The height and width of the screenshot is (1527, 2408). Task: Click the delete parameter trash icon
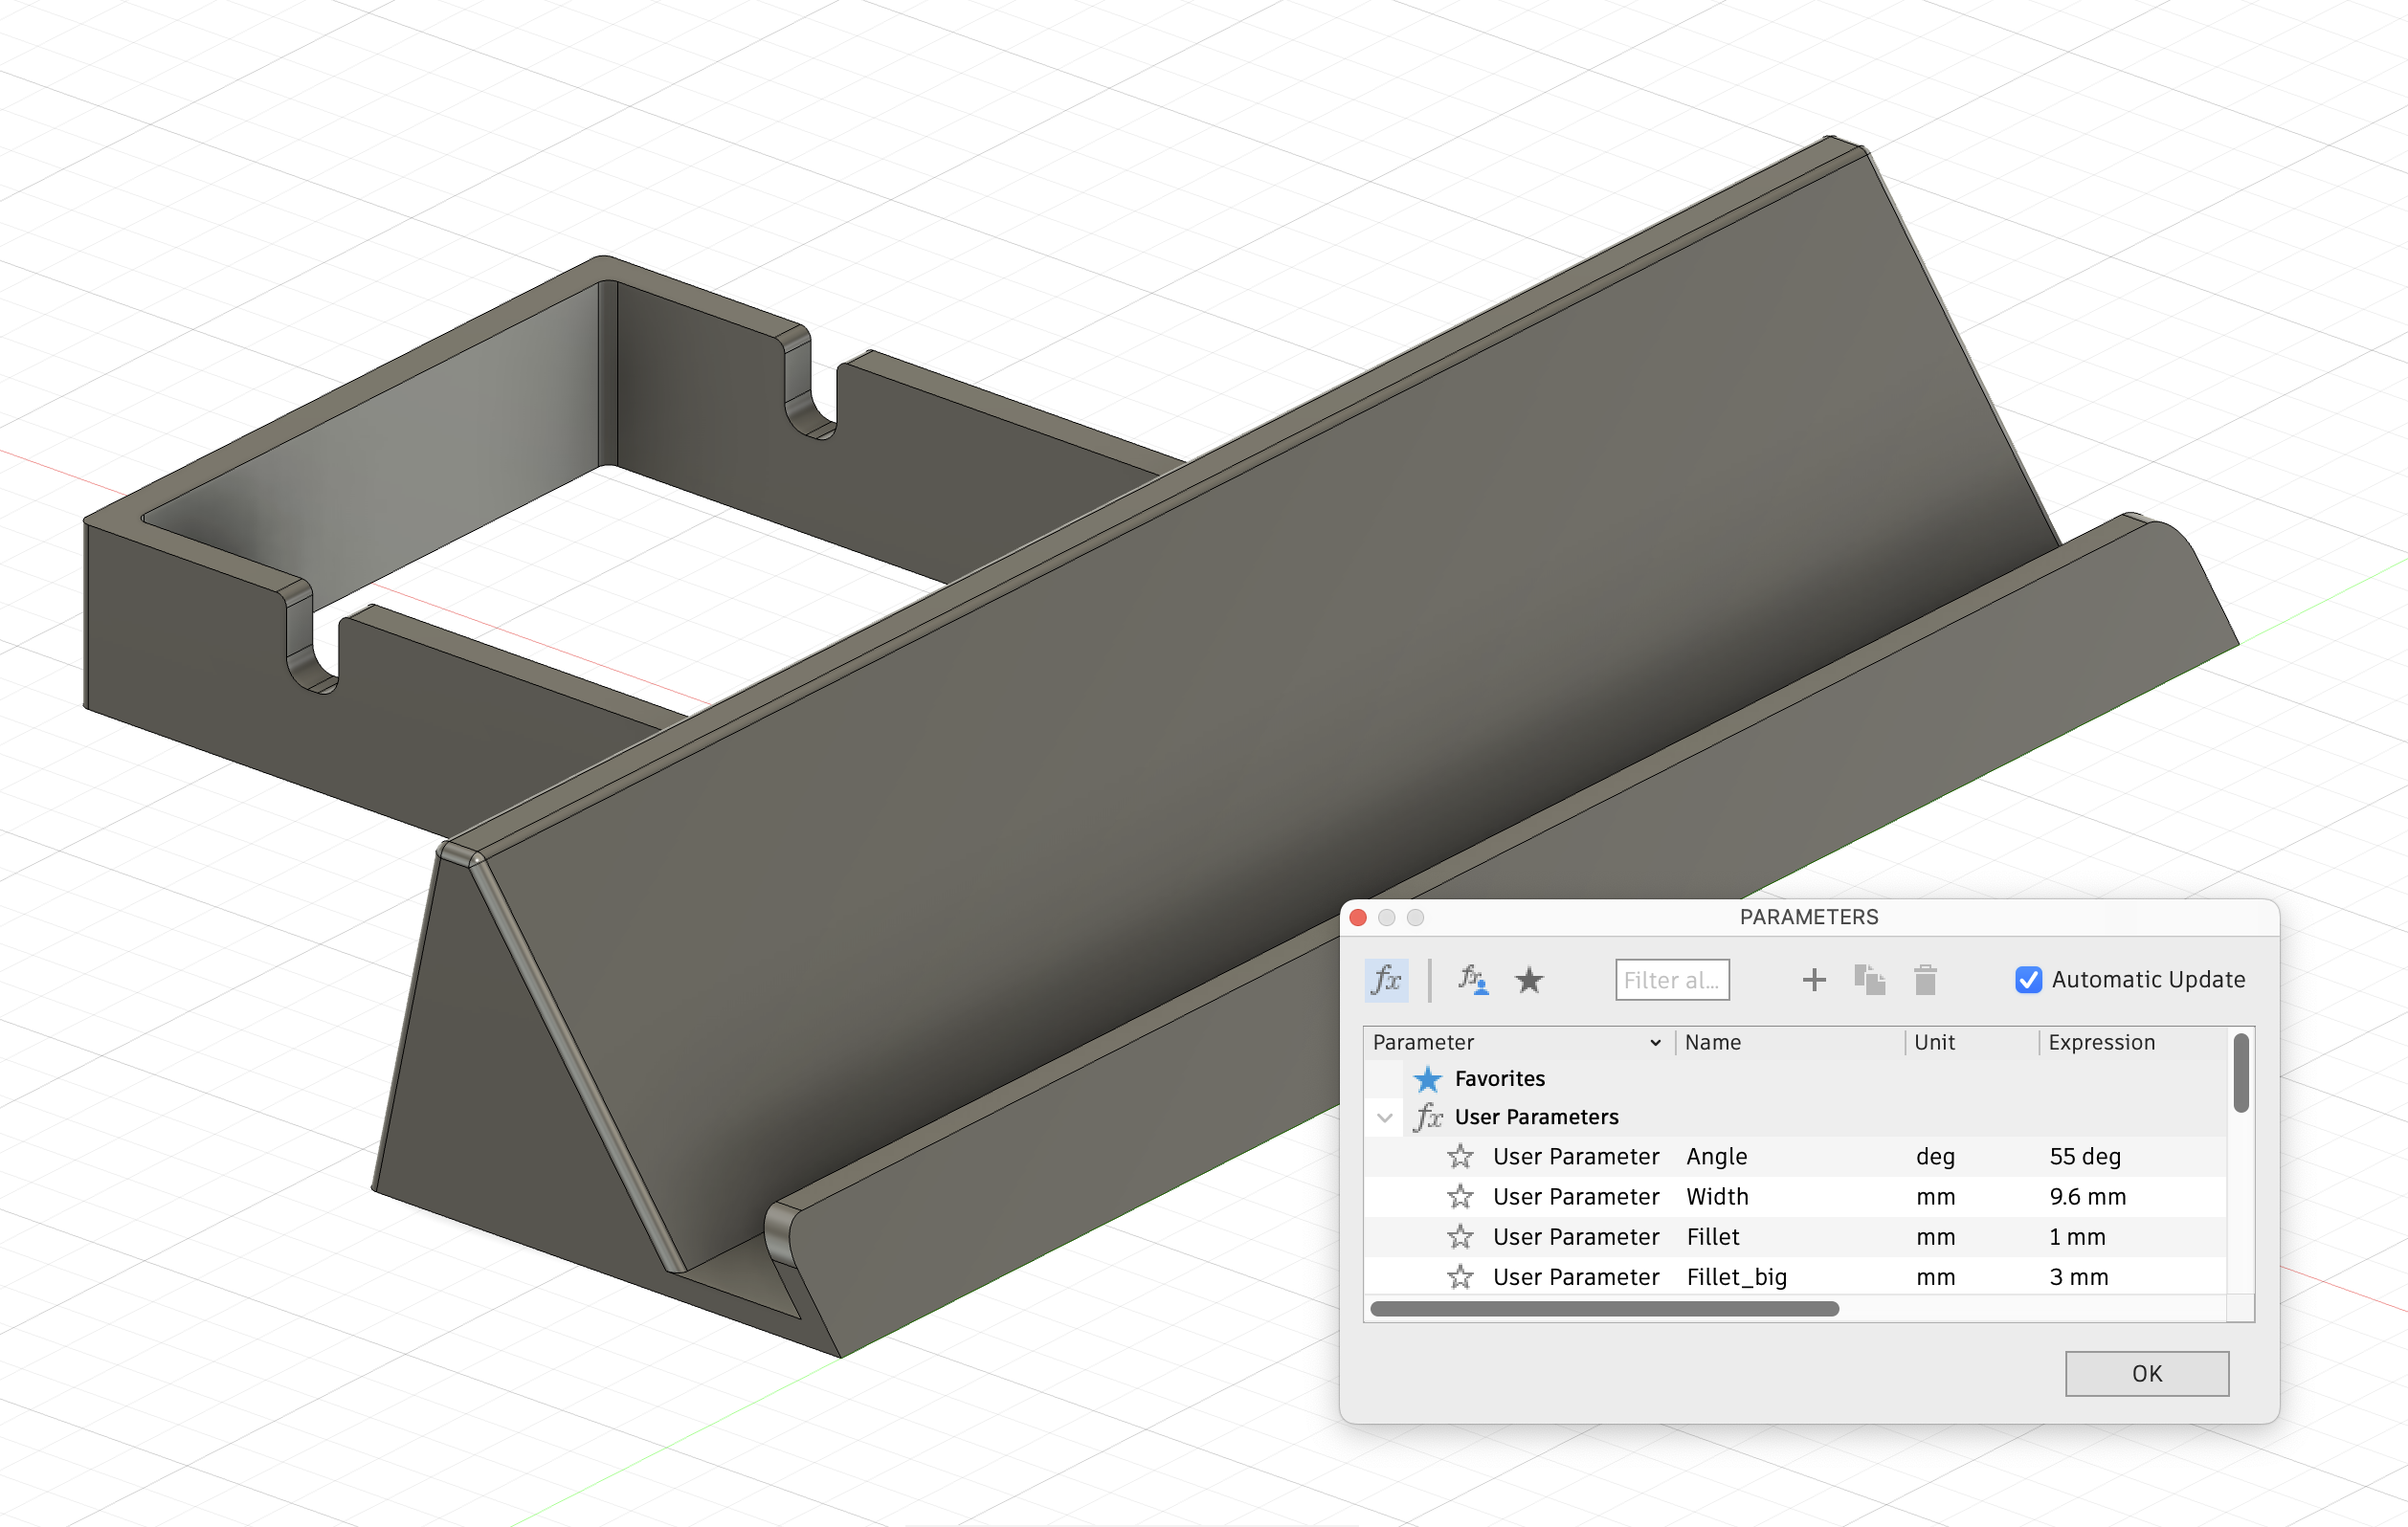click(x=1925, y=980)
